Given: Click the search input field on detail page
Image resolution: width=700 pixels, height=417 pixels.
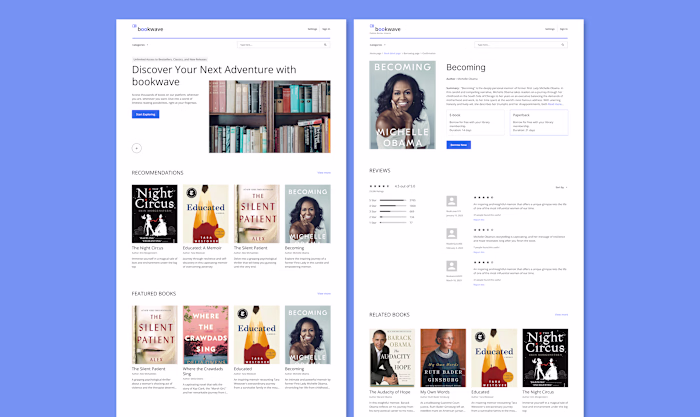Looking at the screenshot, I should point(521,45).
